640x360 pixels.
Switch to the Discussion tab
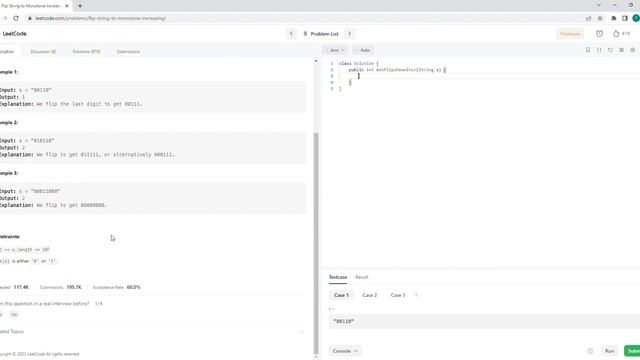tap(43, 51)
